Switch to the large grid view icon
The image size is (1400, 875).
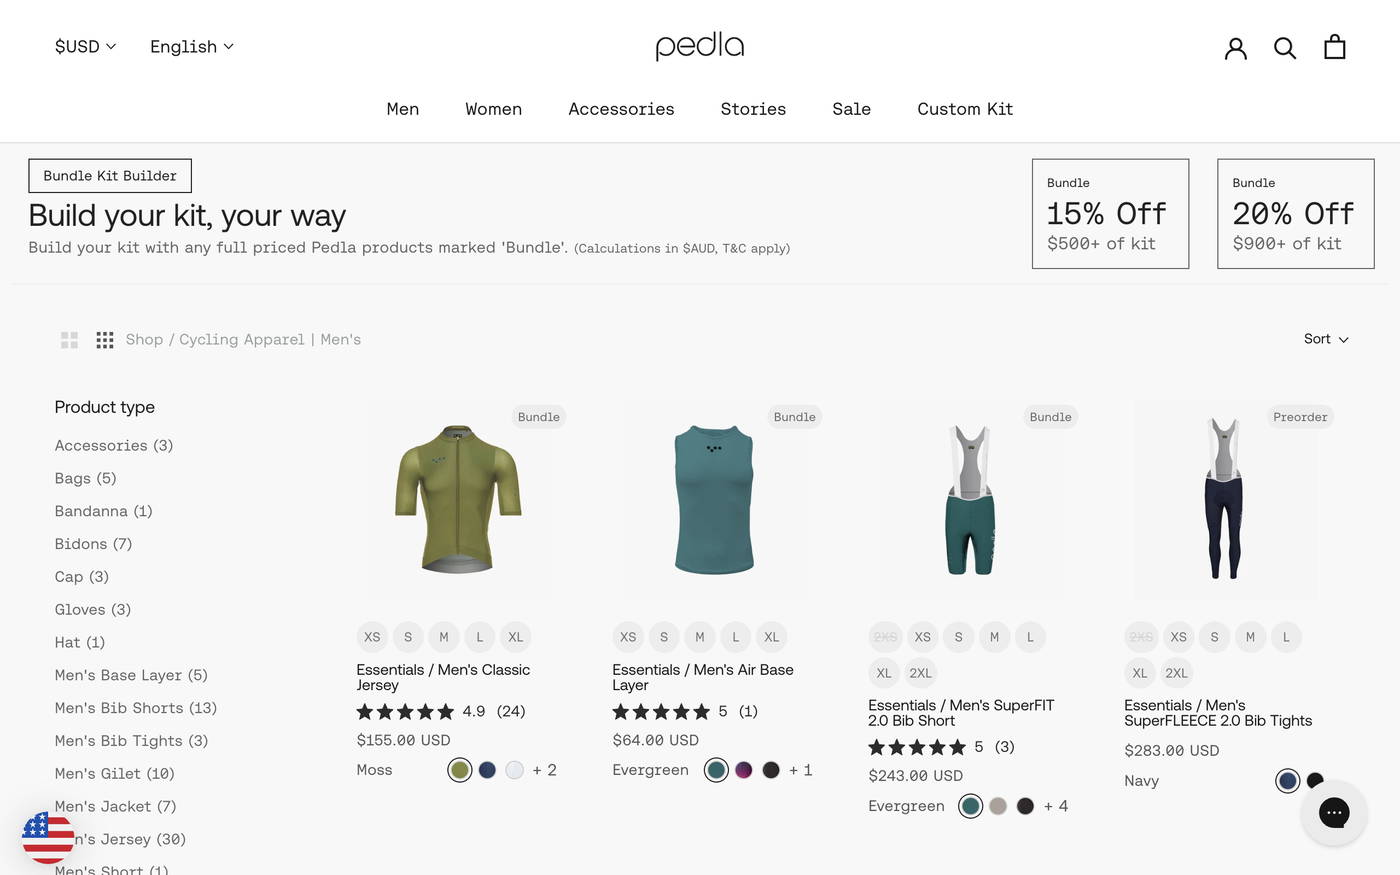[x=69, y=339]
